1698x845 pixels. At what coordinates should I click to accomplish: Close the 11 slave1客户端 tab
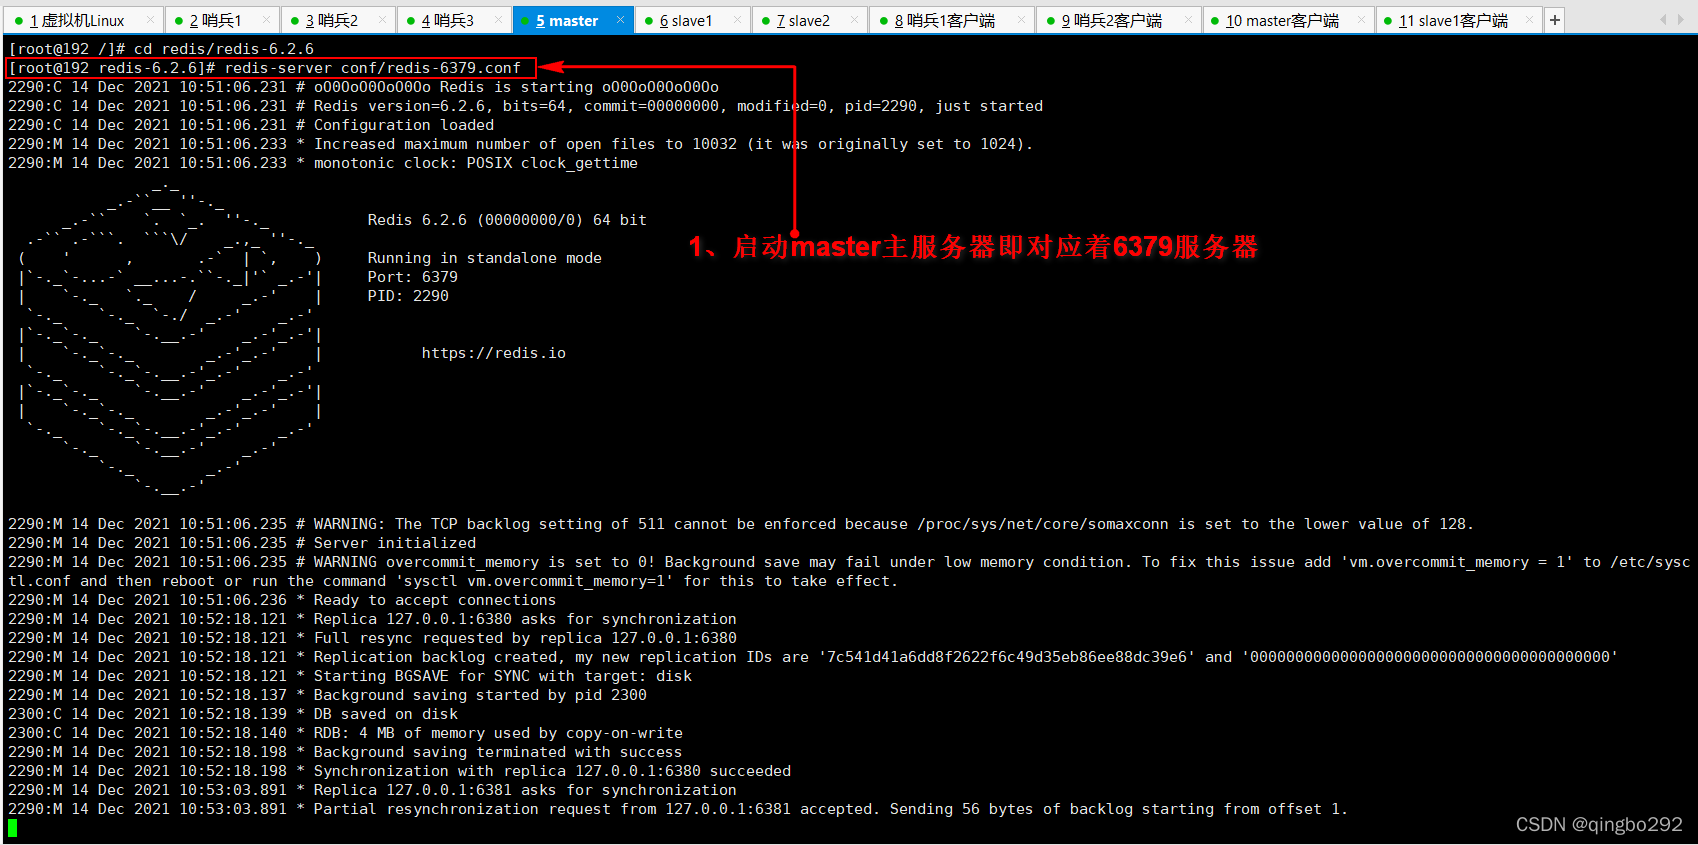tap(1530, 20)
